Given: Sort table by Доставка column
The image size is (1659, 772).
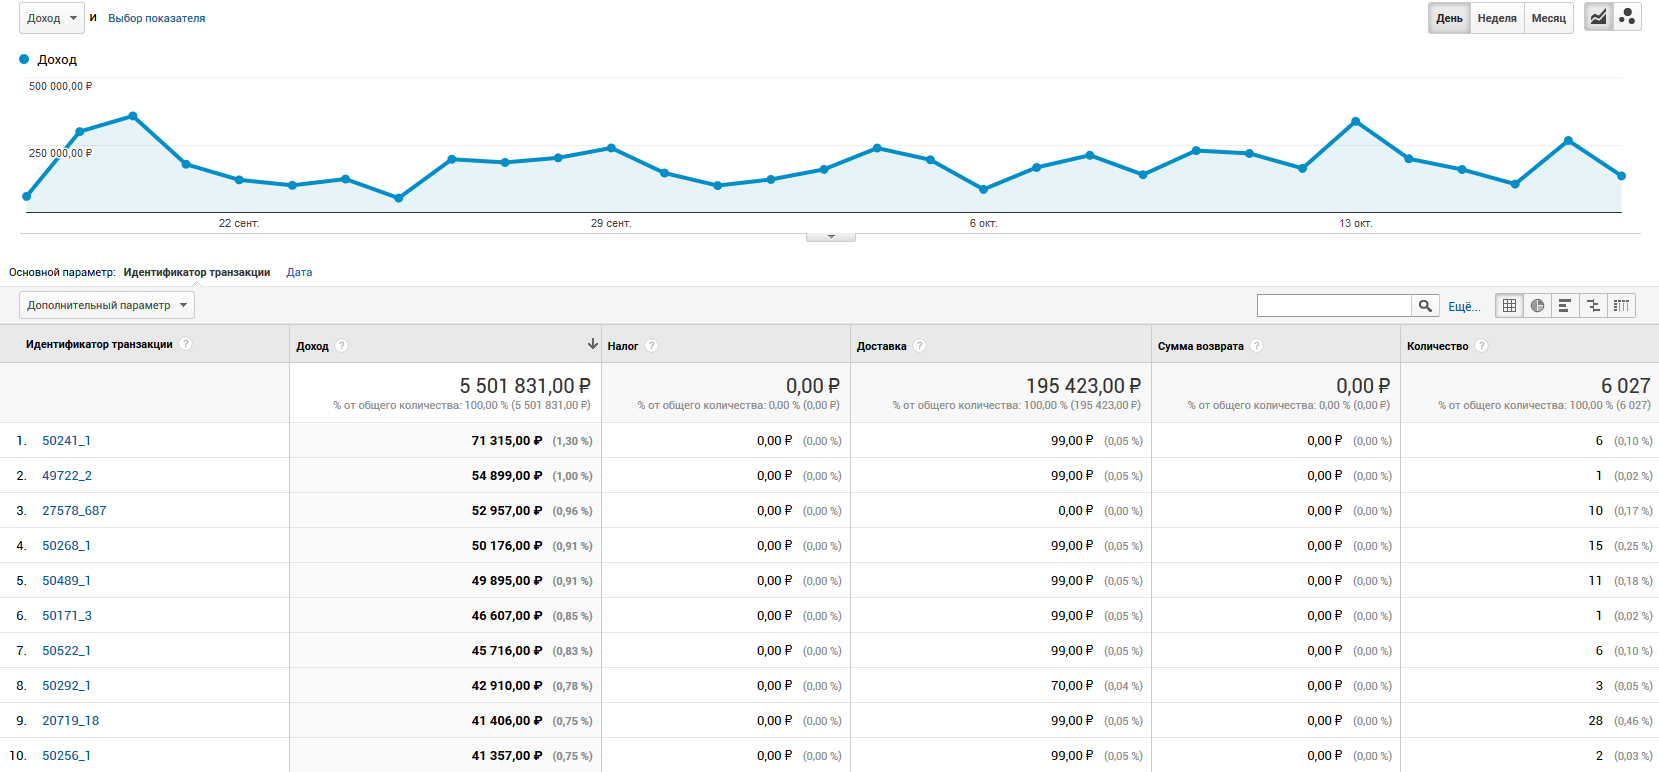Looking at the screenshot, I should coord(881,346).
